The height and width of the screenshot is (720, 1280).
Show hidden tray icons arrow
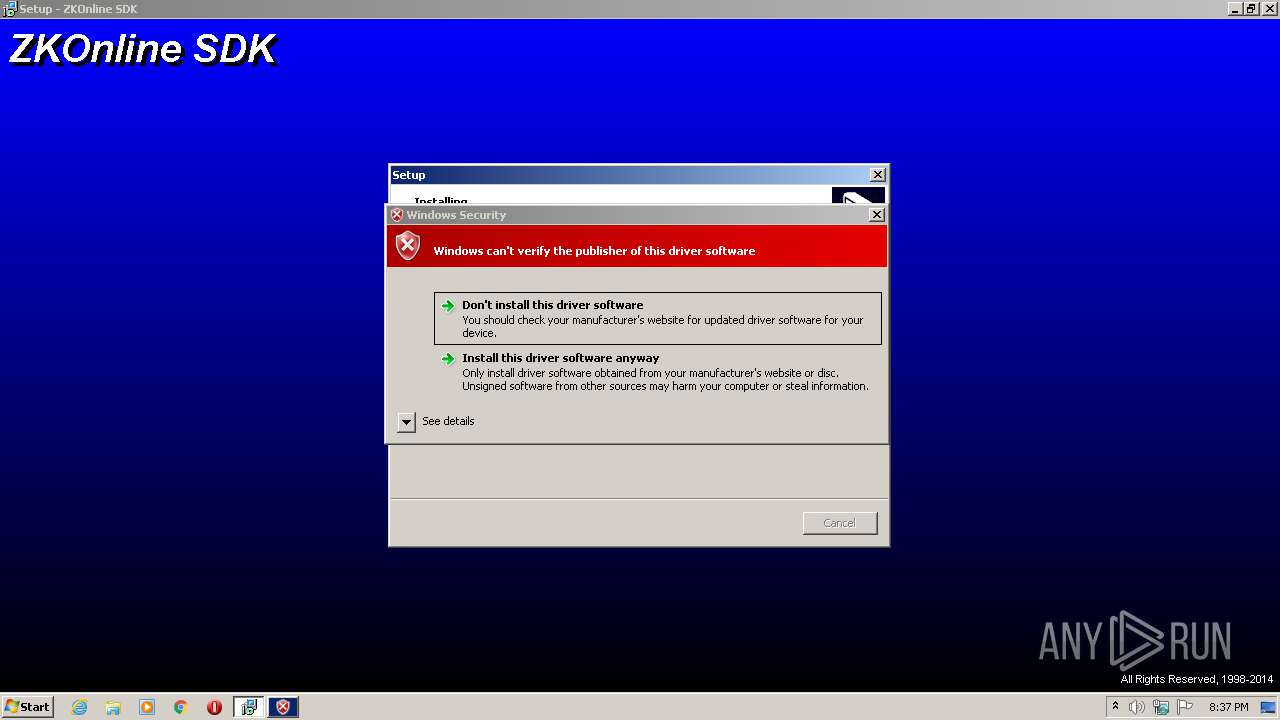point(1115,707)
